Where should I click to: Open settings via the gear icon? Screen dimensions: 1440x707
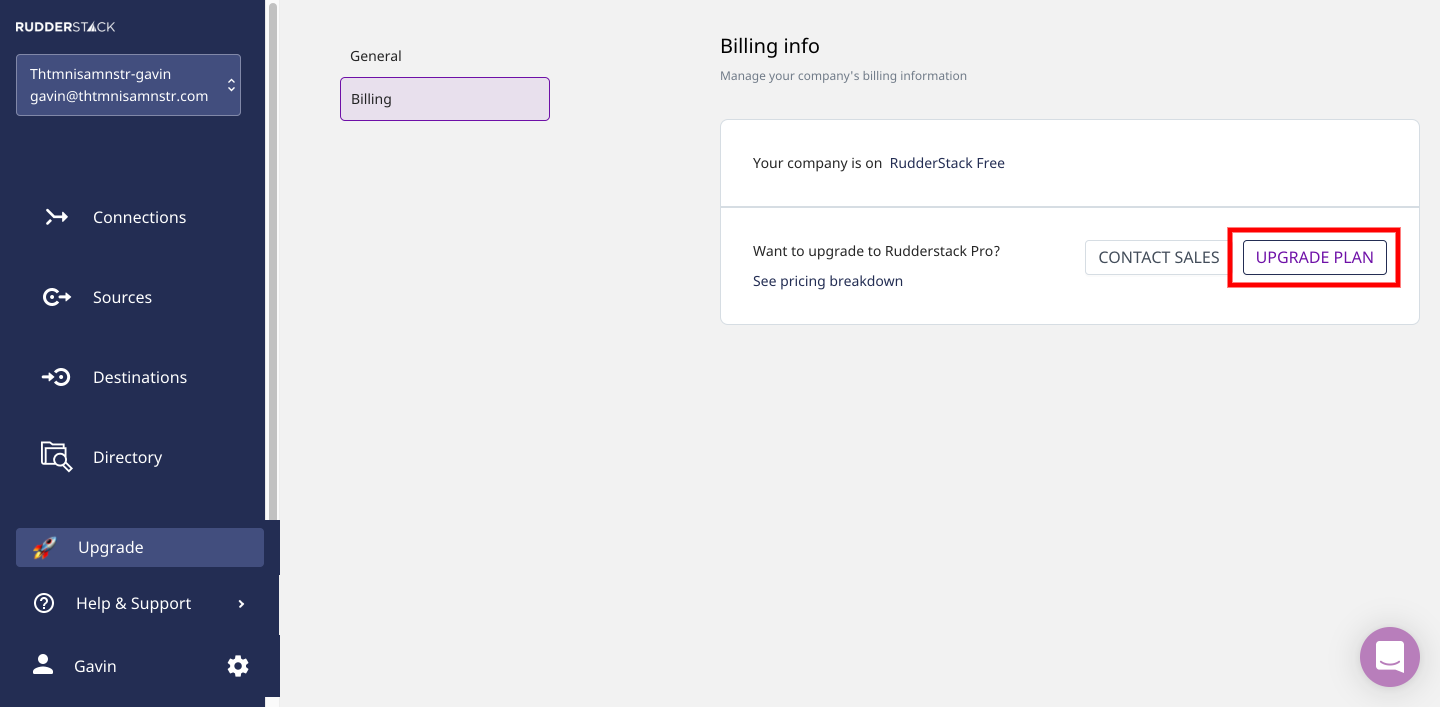[238, 666]
